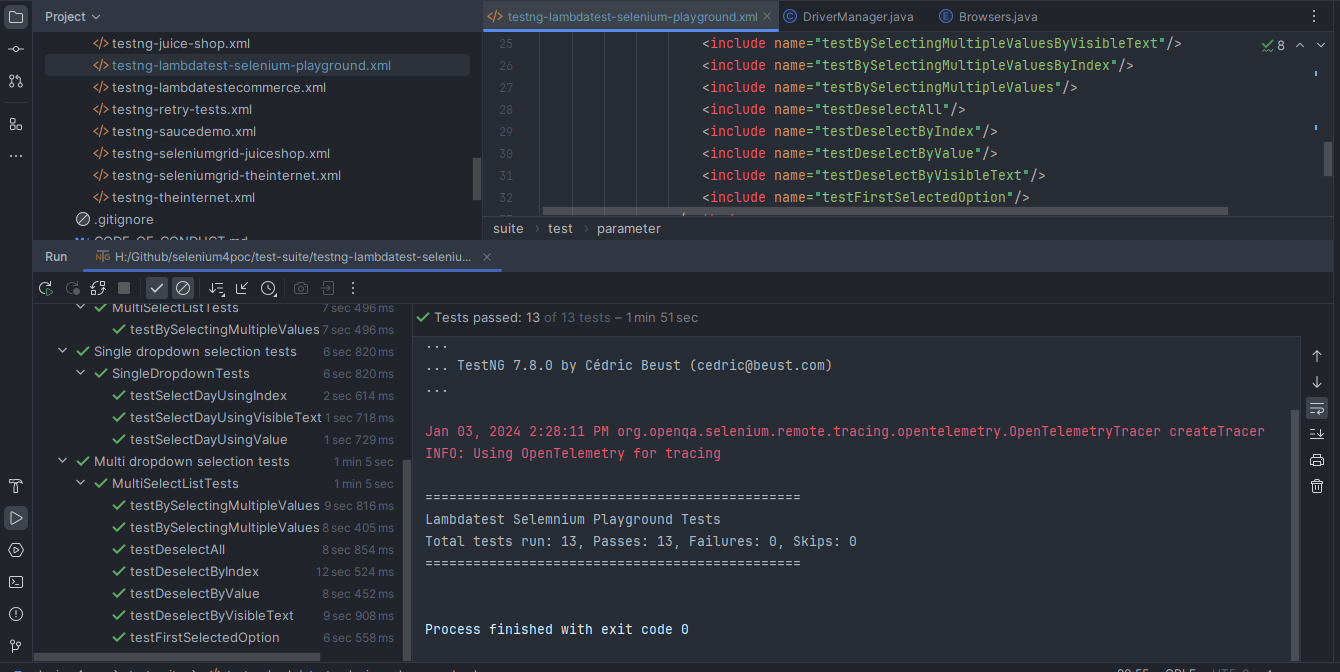The height and width of the screenshot is (672, 1340).
Task: Rerun the TestNG test suite
Action: (x=45, y=288)
